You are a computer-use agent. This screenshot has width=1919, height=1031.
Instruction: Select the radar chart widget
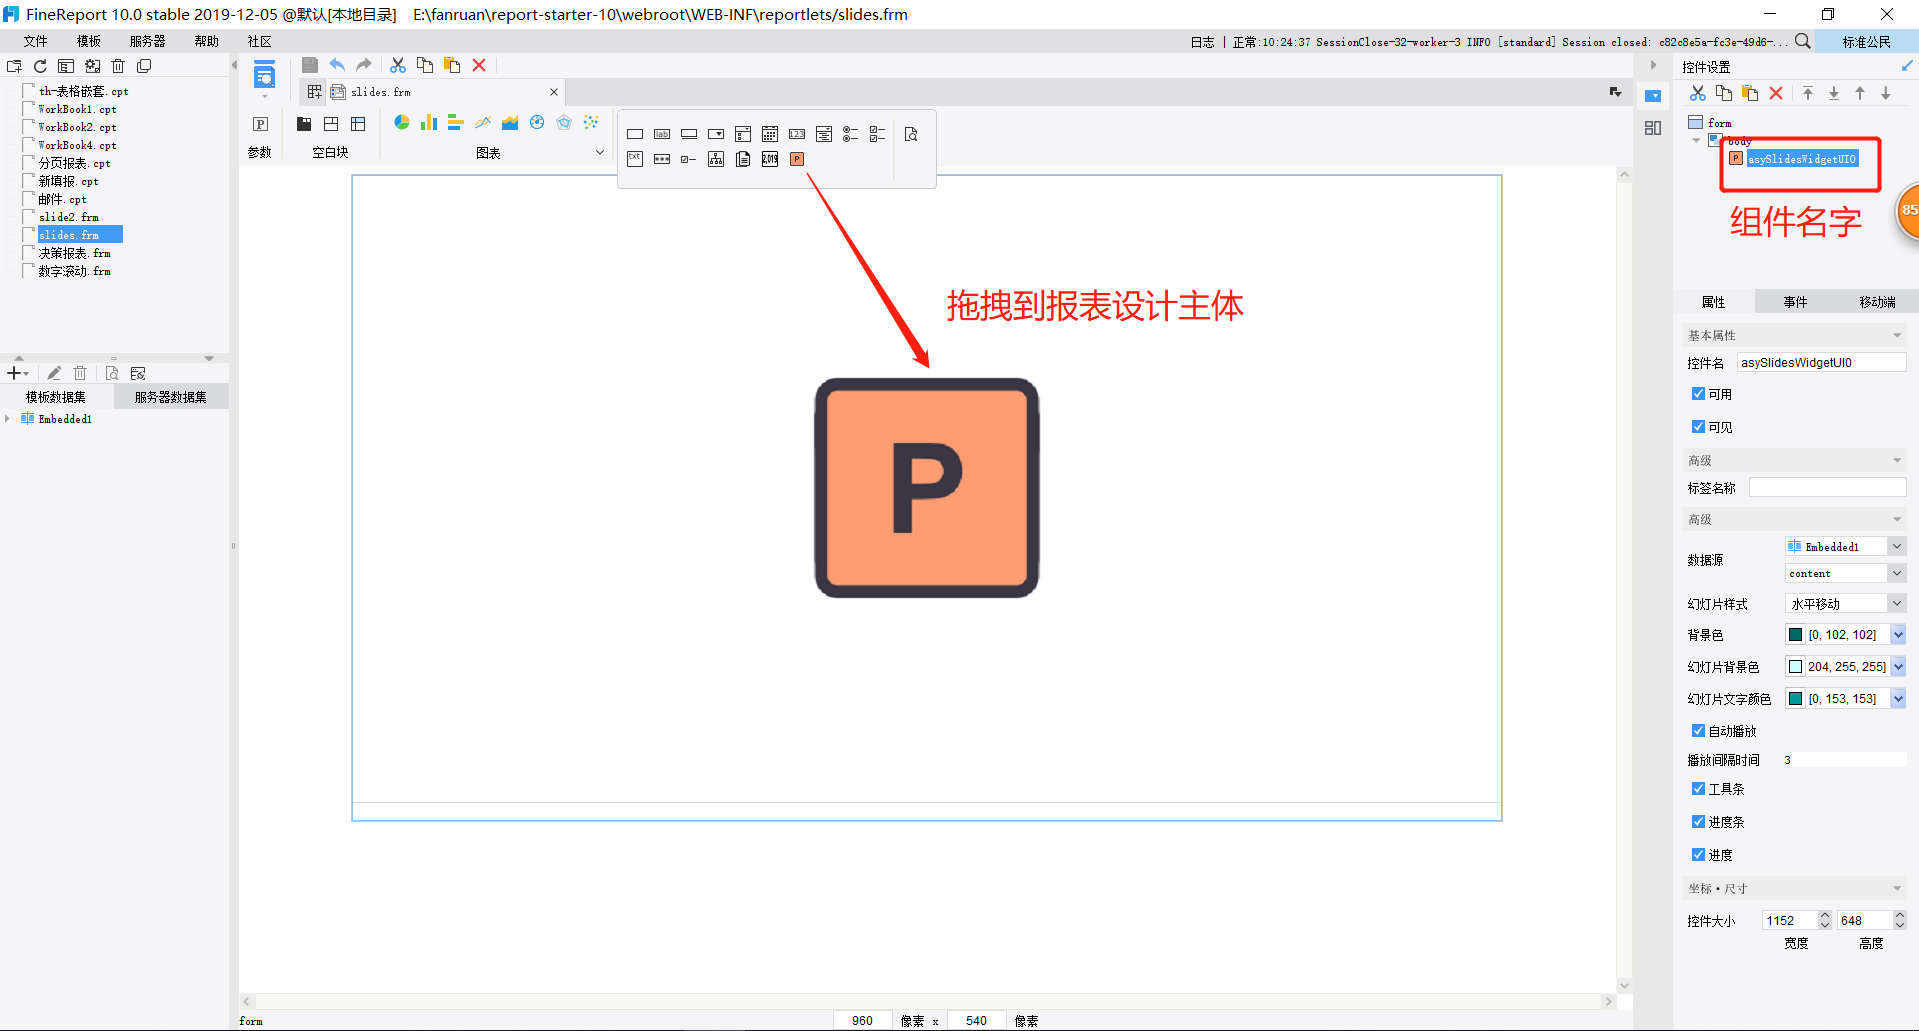[564, 122]
